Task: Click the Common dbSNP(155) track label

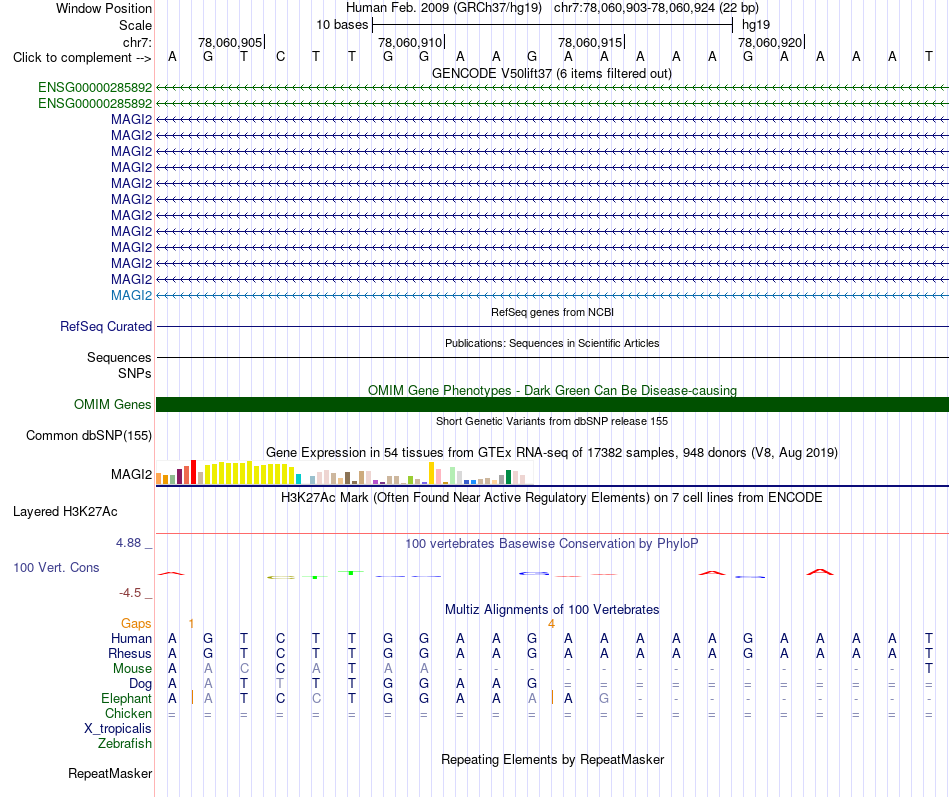Action: [88, 435]
